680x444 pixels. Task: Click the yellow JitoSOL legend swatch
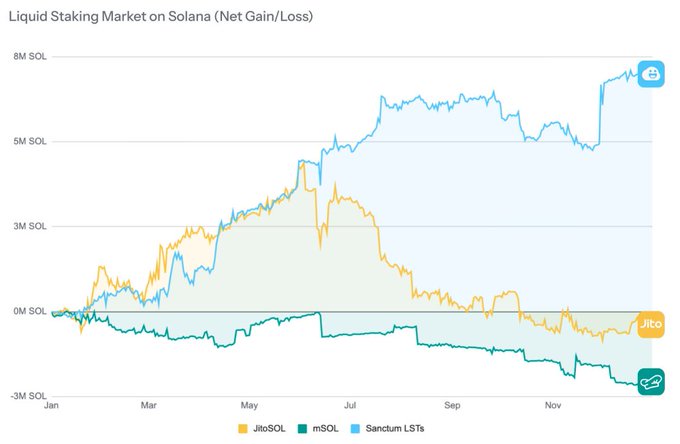[242, 429]
